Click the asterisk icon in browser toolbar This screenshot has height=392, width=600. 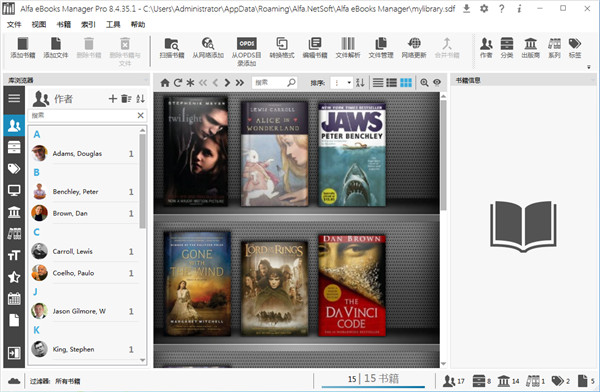190,82
